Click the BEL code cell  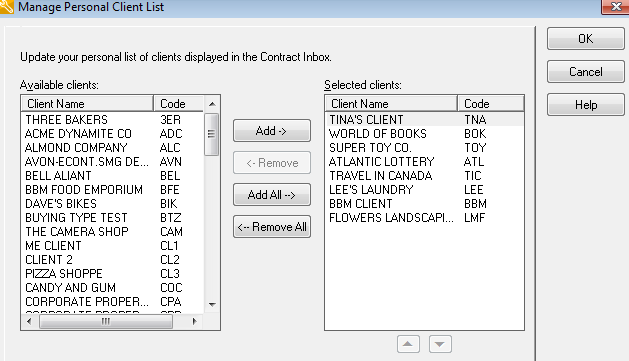tap(170, 176)
